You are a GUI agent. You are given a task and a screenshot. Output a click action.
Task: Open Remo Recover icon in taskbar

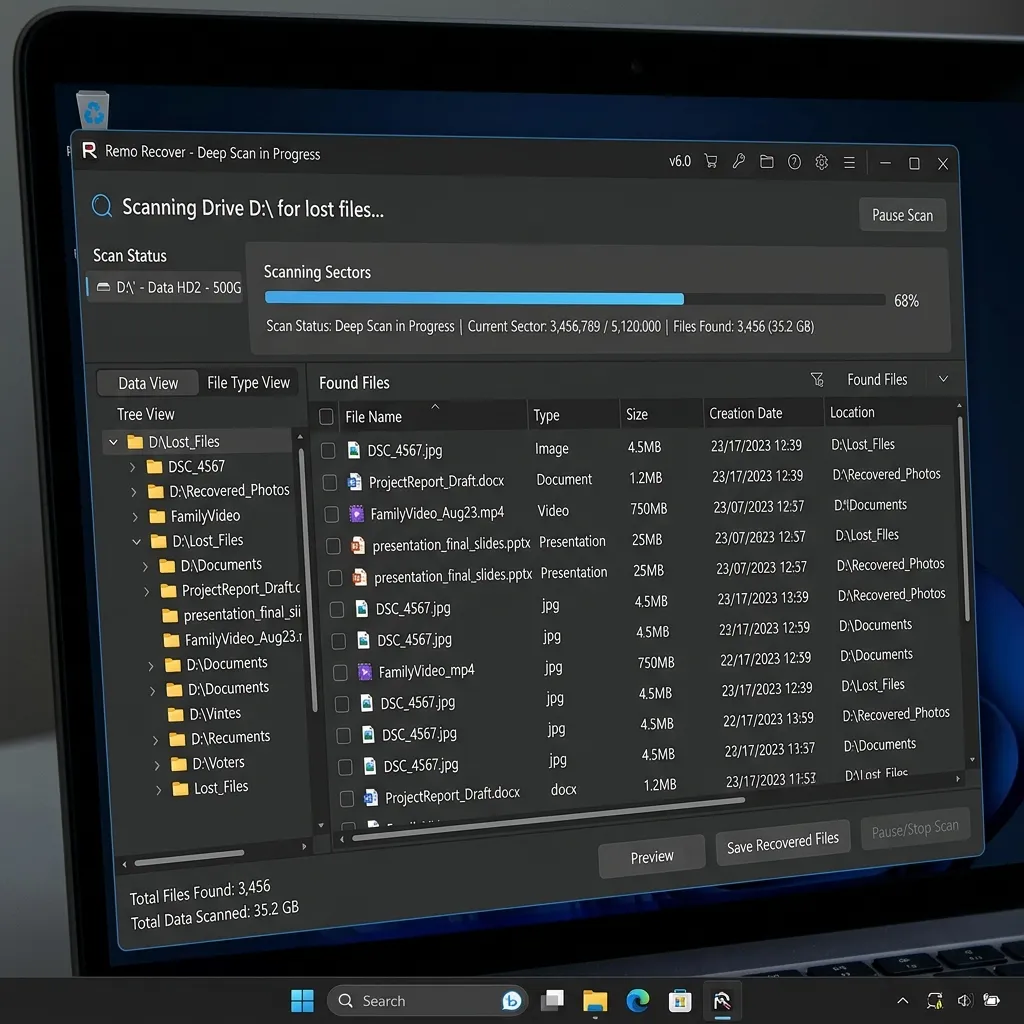[722, 1000]
